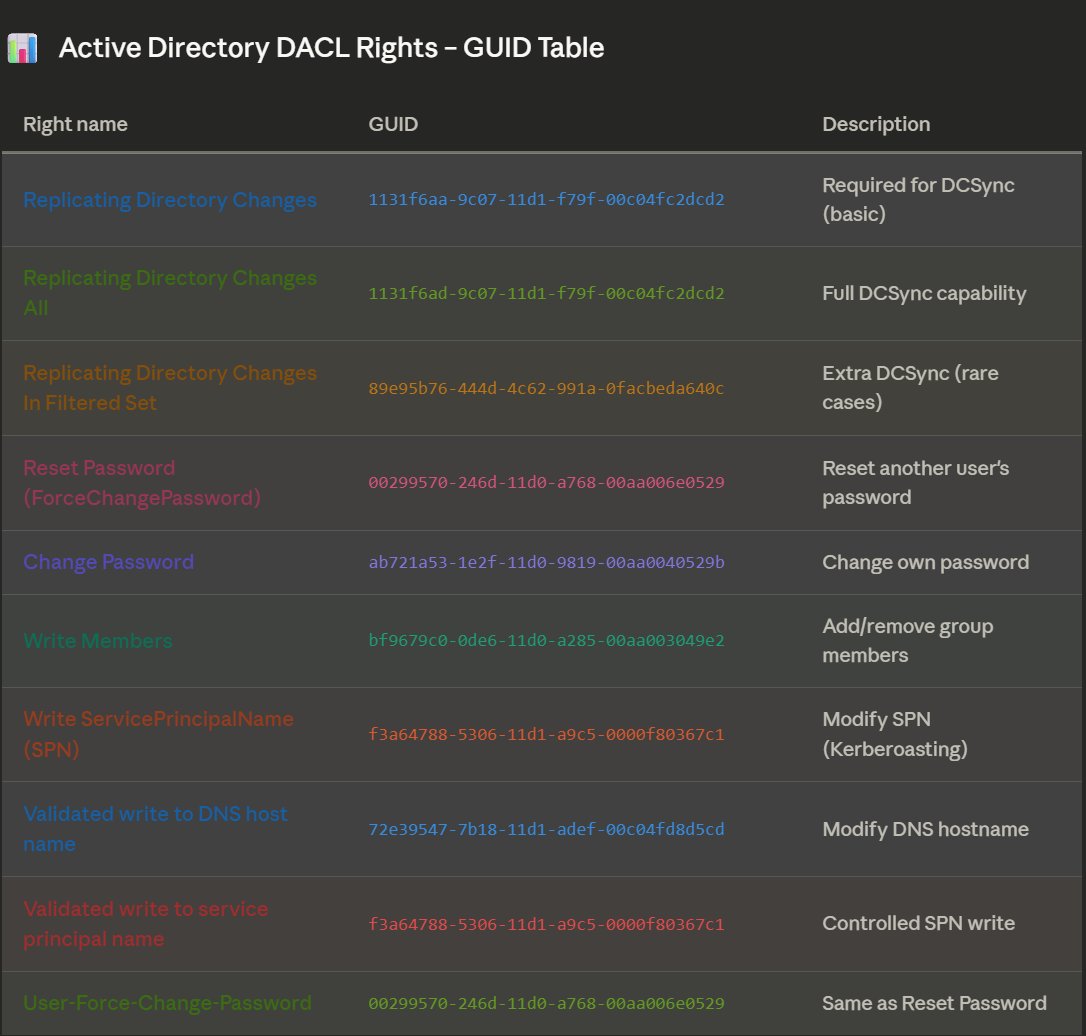Image resolution: width=1086 pixels, height=1036 pixels.
Task: Select GUID 1131f6ad-9c07-11d1-f79f-00c04fc2dcd2
Action: tap(546, 293)
